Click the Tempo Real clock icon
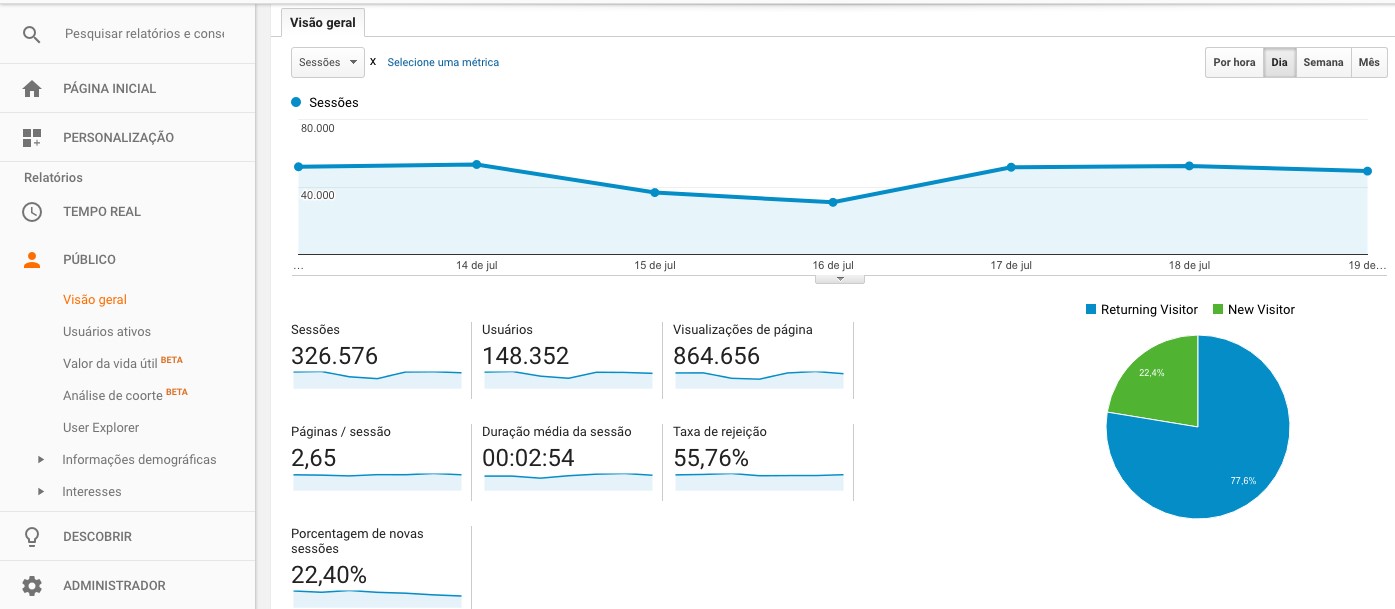The image size is (1395, 609). (x=31, y=211)
